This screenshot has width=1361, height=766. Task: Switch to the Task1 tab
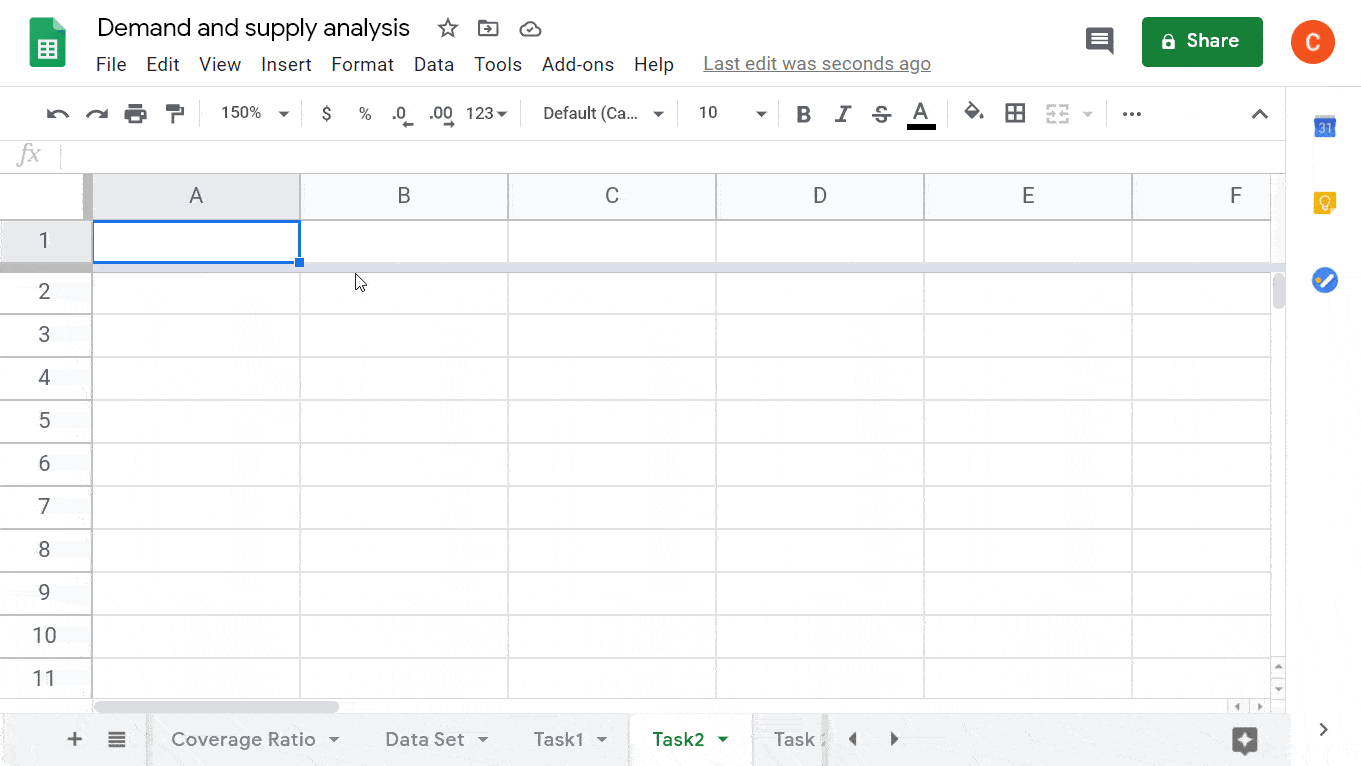(558, 739)
